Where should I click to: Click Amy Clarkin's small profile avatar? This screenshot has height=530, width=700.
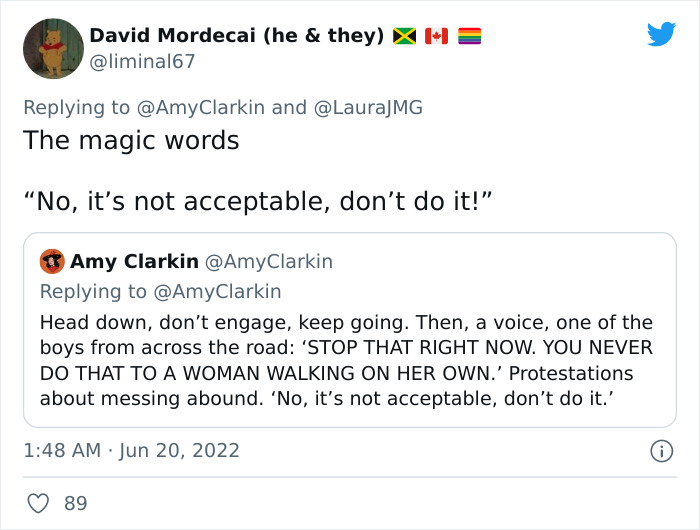[x=52, y=262]
